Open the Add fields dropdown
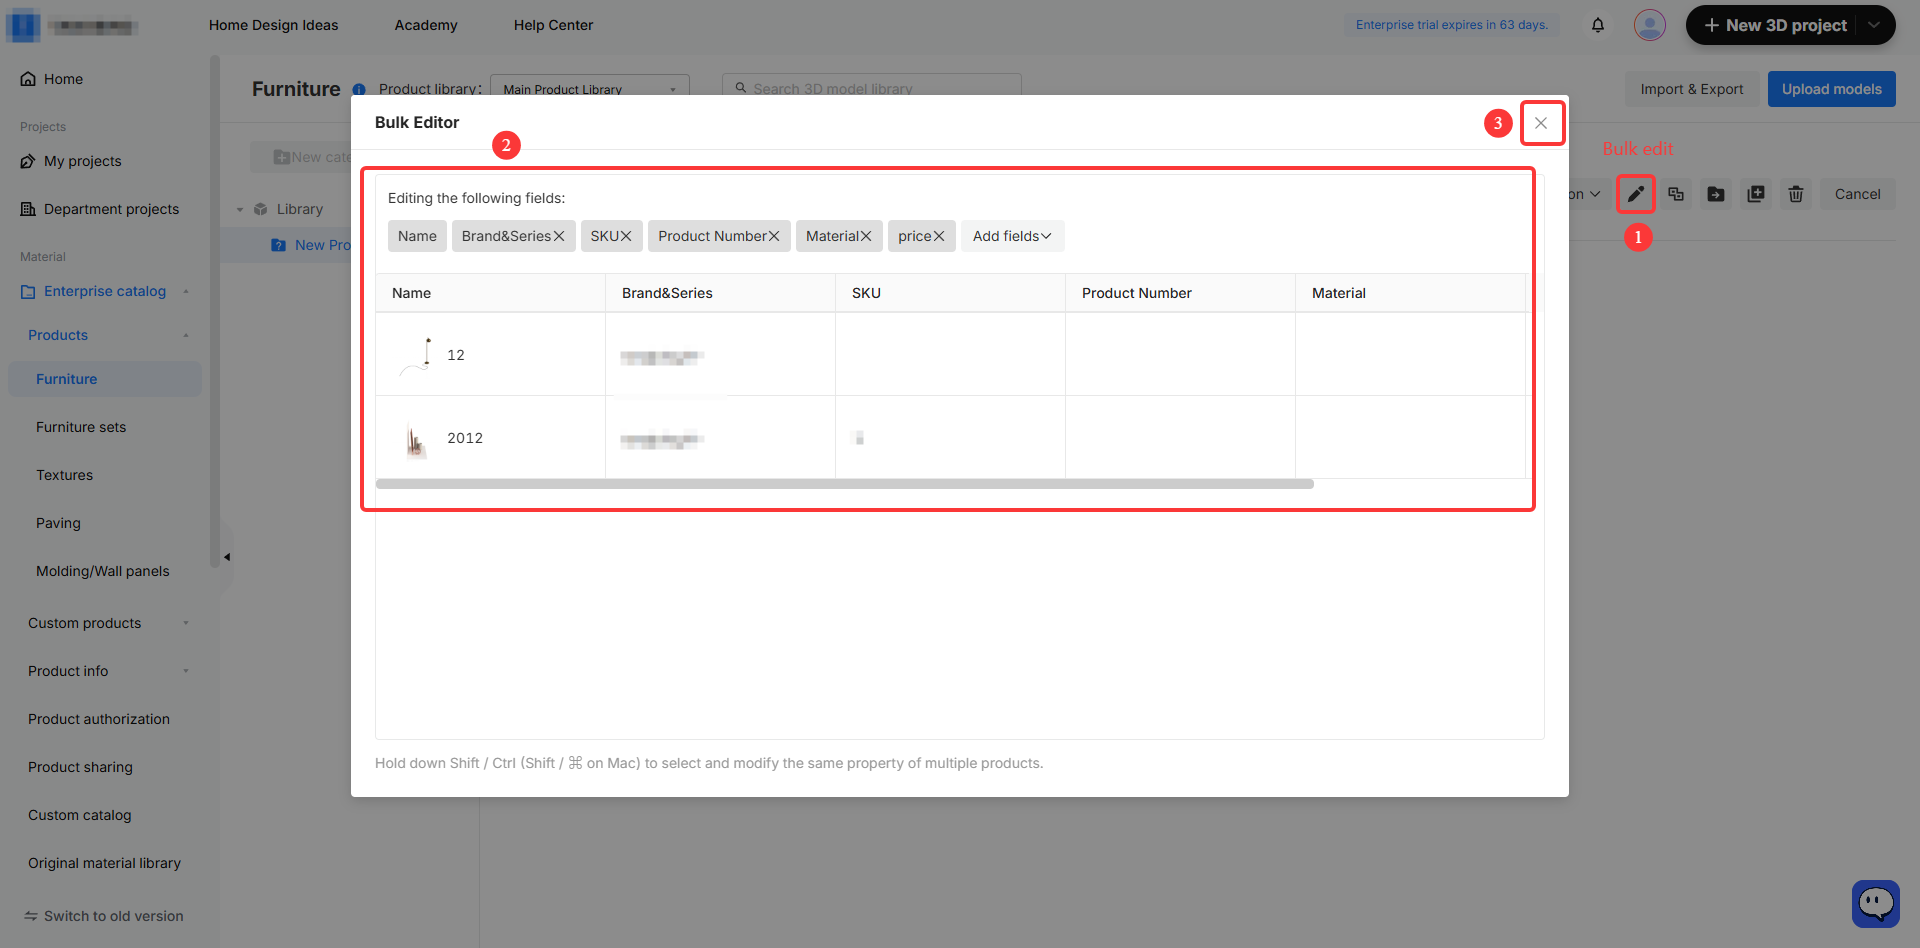 click(x=1012, y=236)
